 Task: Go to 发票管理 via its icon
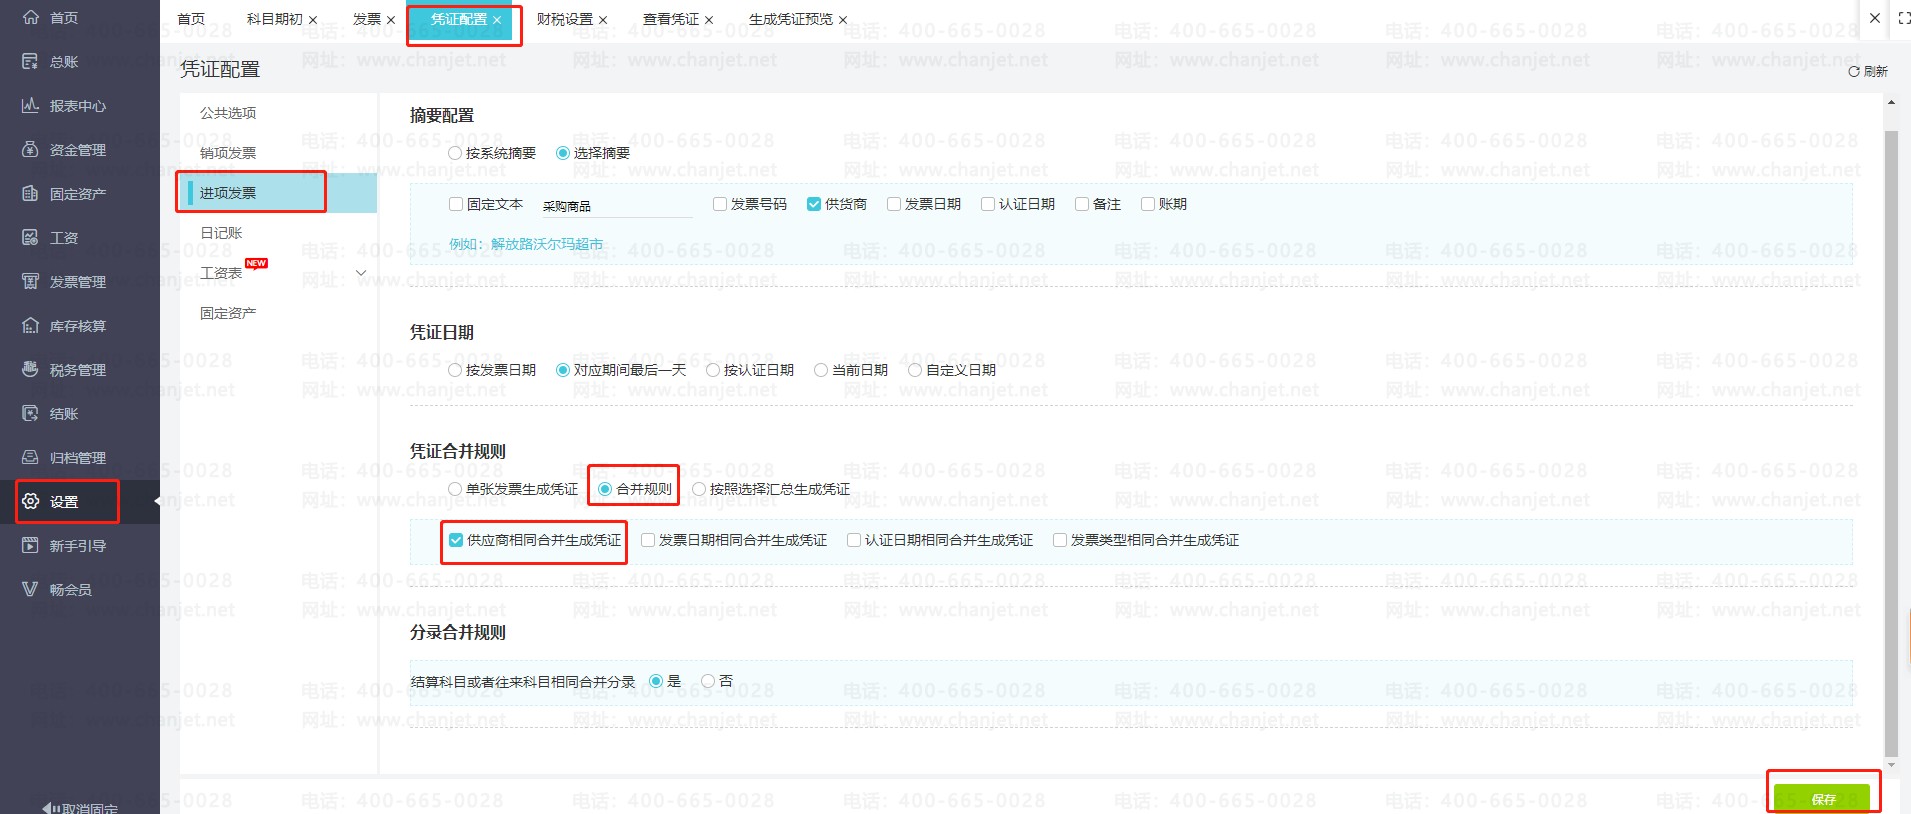(31, 281)
